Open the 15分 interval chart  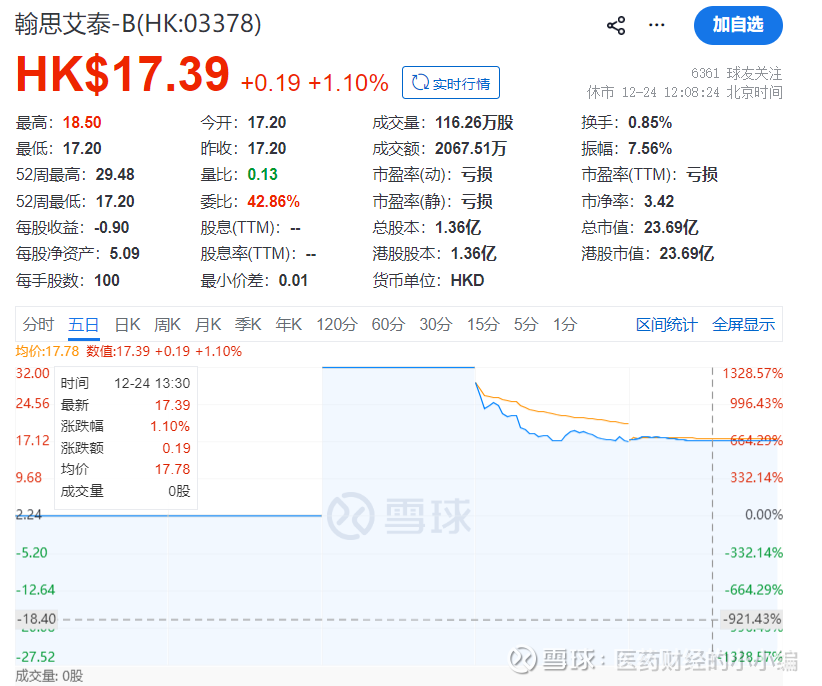(483, 324)
